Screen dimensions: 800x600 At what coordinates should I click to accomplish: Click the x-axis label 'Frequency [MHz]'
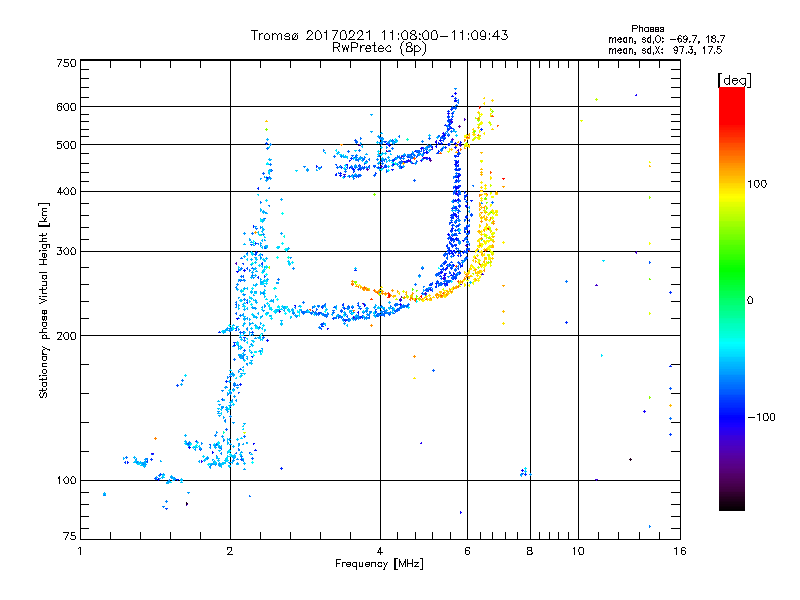click(x=379, y=564)
